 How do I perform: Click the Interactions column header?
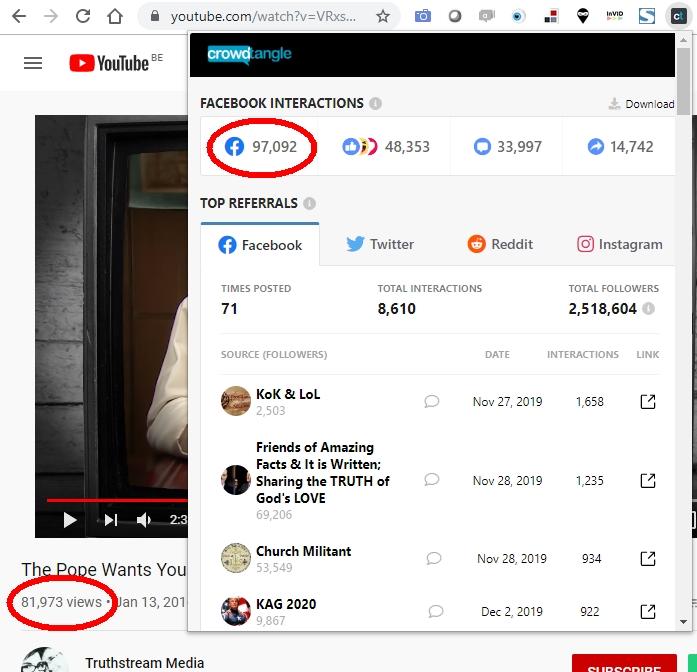coord(582,355)
